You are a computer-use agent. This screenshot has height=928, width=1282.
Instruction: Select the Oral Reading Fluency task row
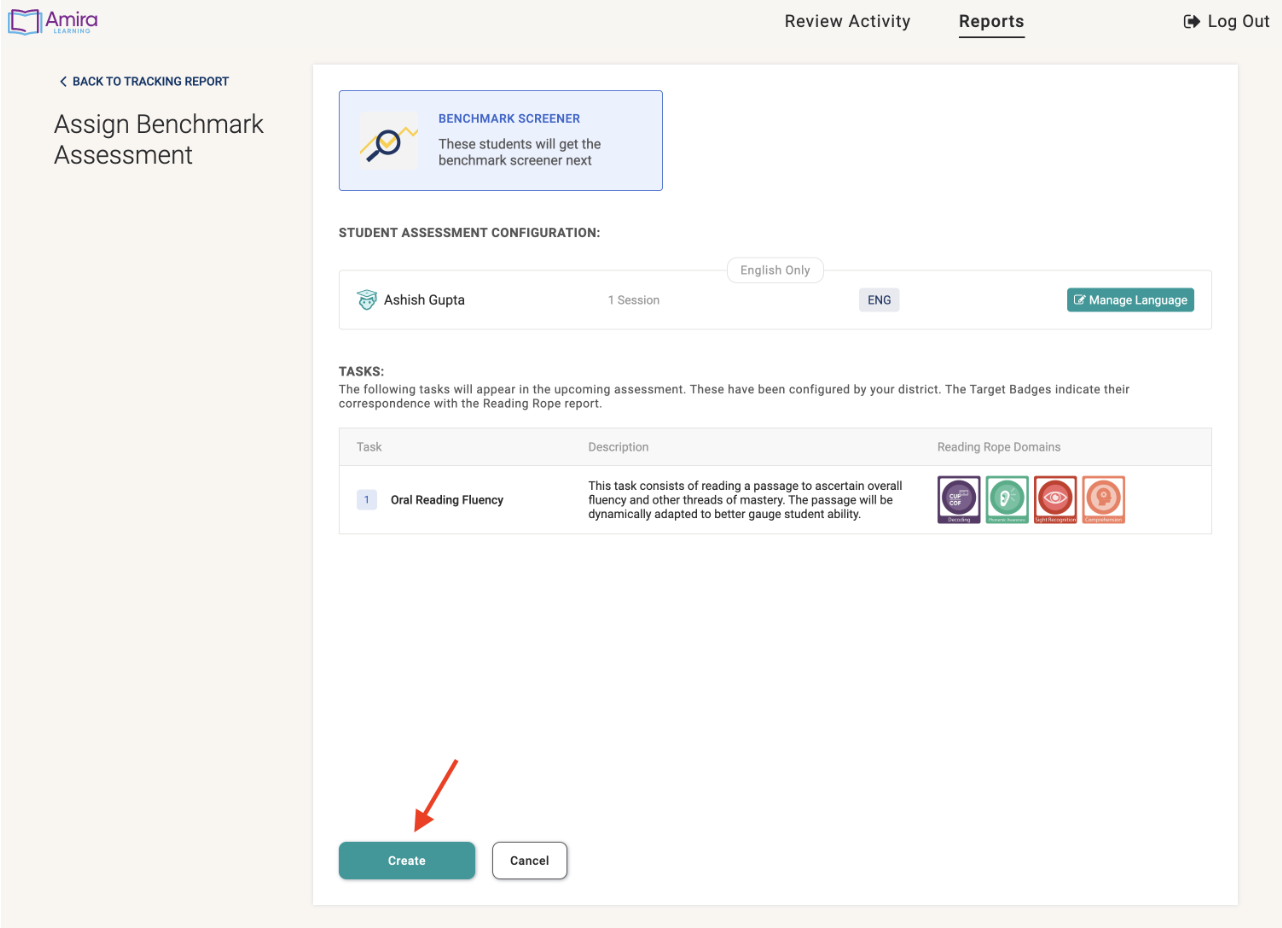(x=447, y=499)
